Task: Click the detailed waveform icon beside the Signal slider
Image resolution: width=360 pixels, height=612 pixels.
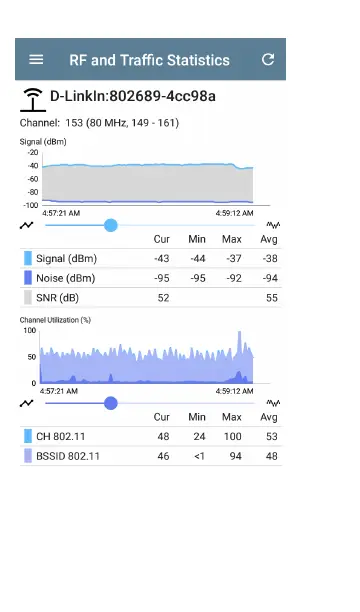Action: point(273,225)
